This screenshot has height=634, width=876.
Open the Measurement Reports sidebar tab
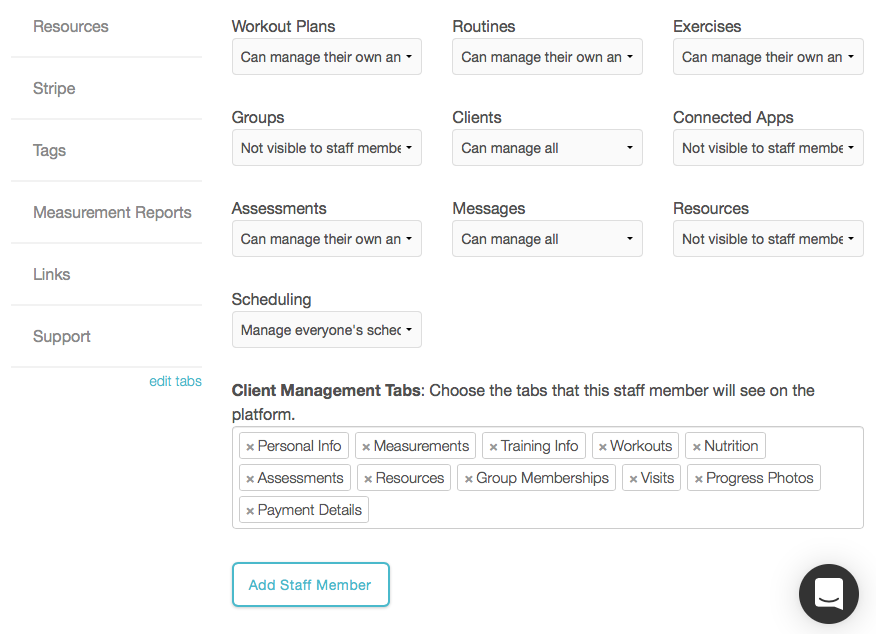pos(112,212)
